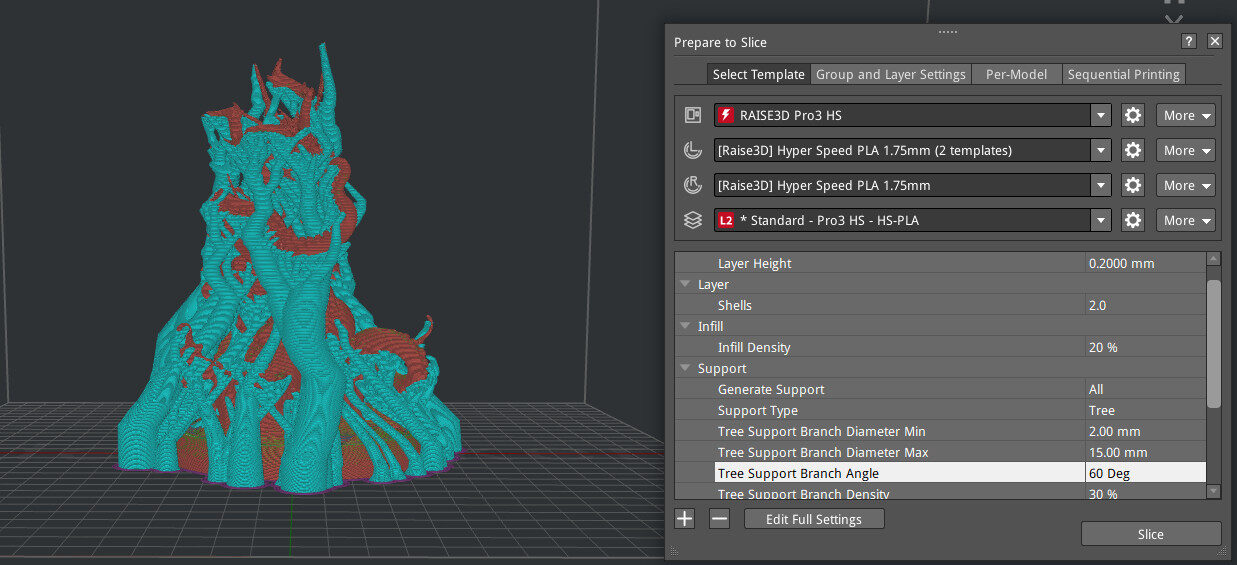Screen dimensions: 1237x565
Task: Edit Branch Diameter Min value 2.00 mm
Action: pyautogui.click(x=1145, y=432)
